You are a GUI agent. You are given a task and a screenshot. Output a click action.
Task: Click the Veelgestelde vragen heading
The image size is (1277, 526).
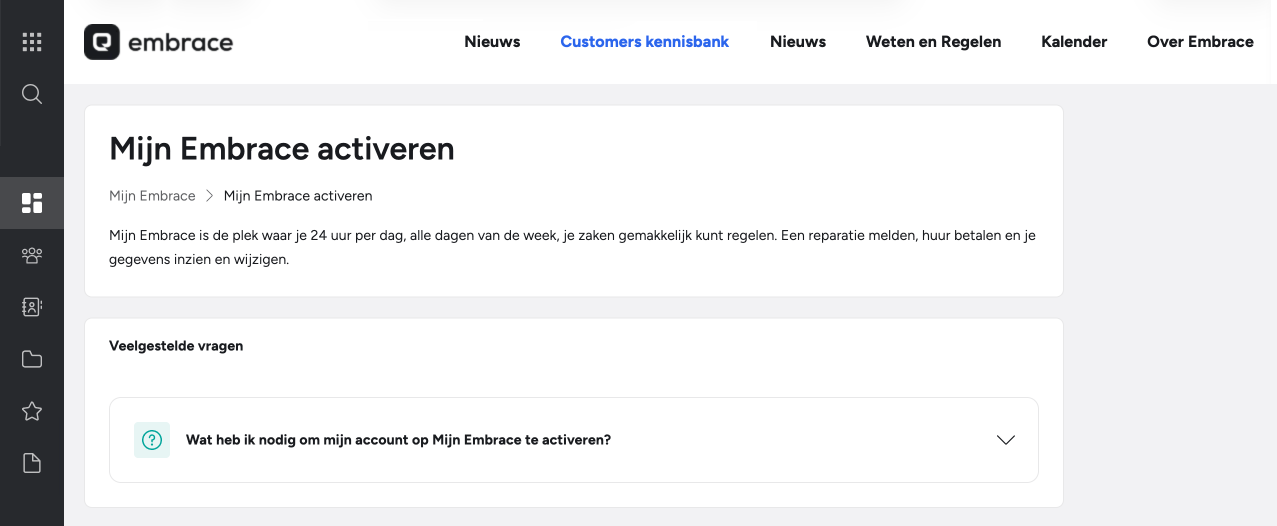(176, 346)
